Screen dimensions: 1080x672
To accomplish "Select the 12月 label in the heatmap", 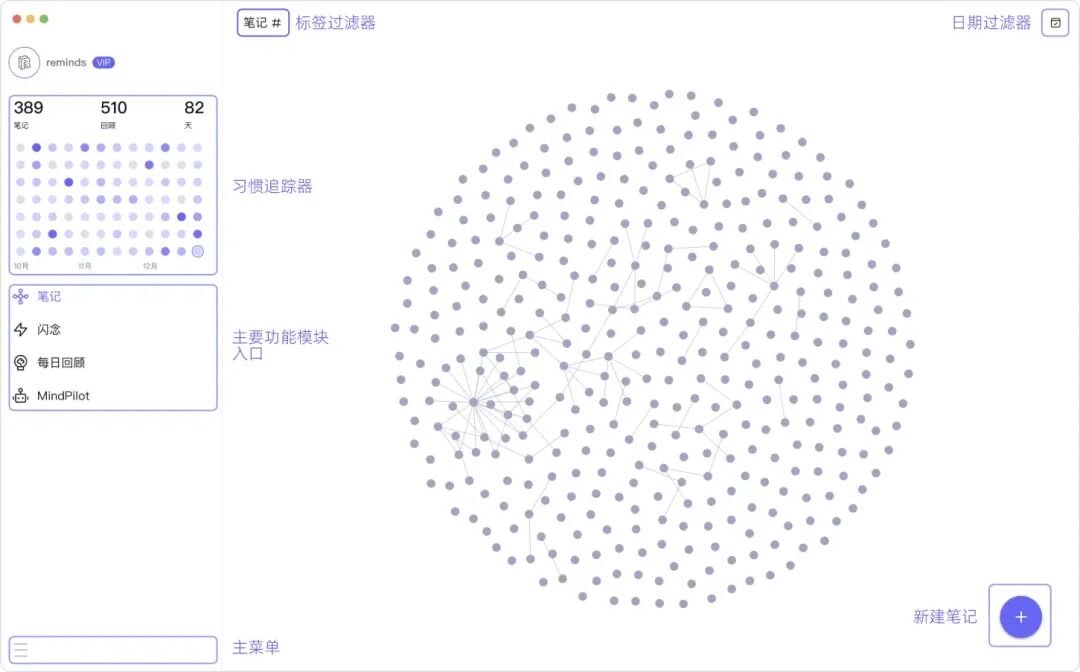I will tap(152, 266).
